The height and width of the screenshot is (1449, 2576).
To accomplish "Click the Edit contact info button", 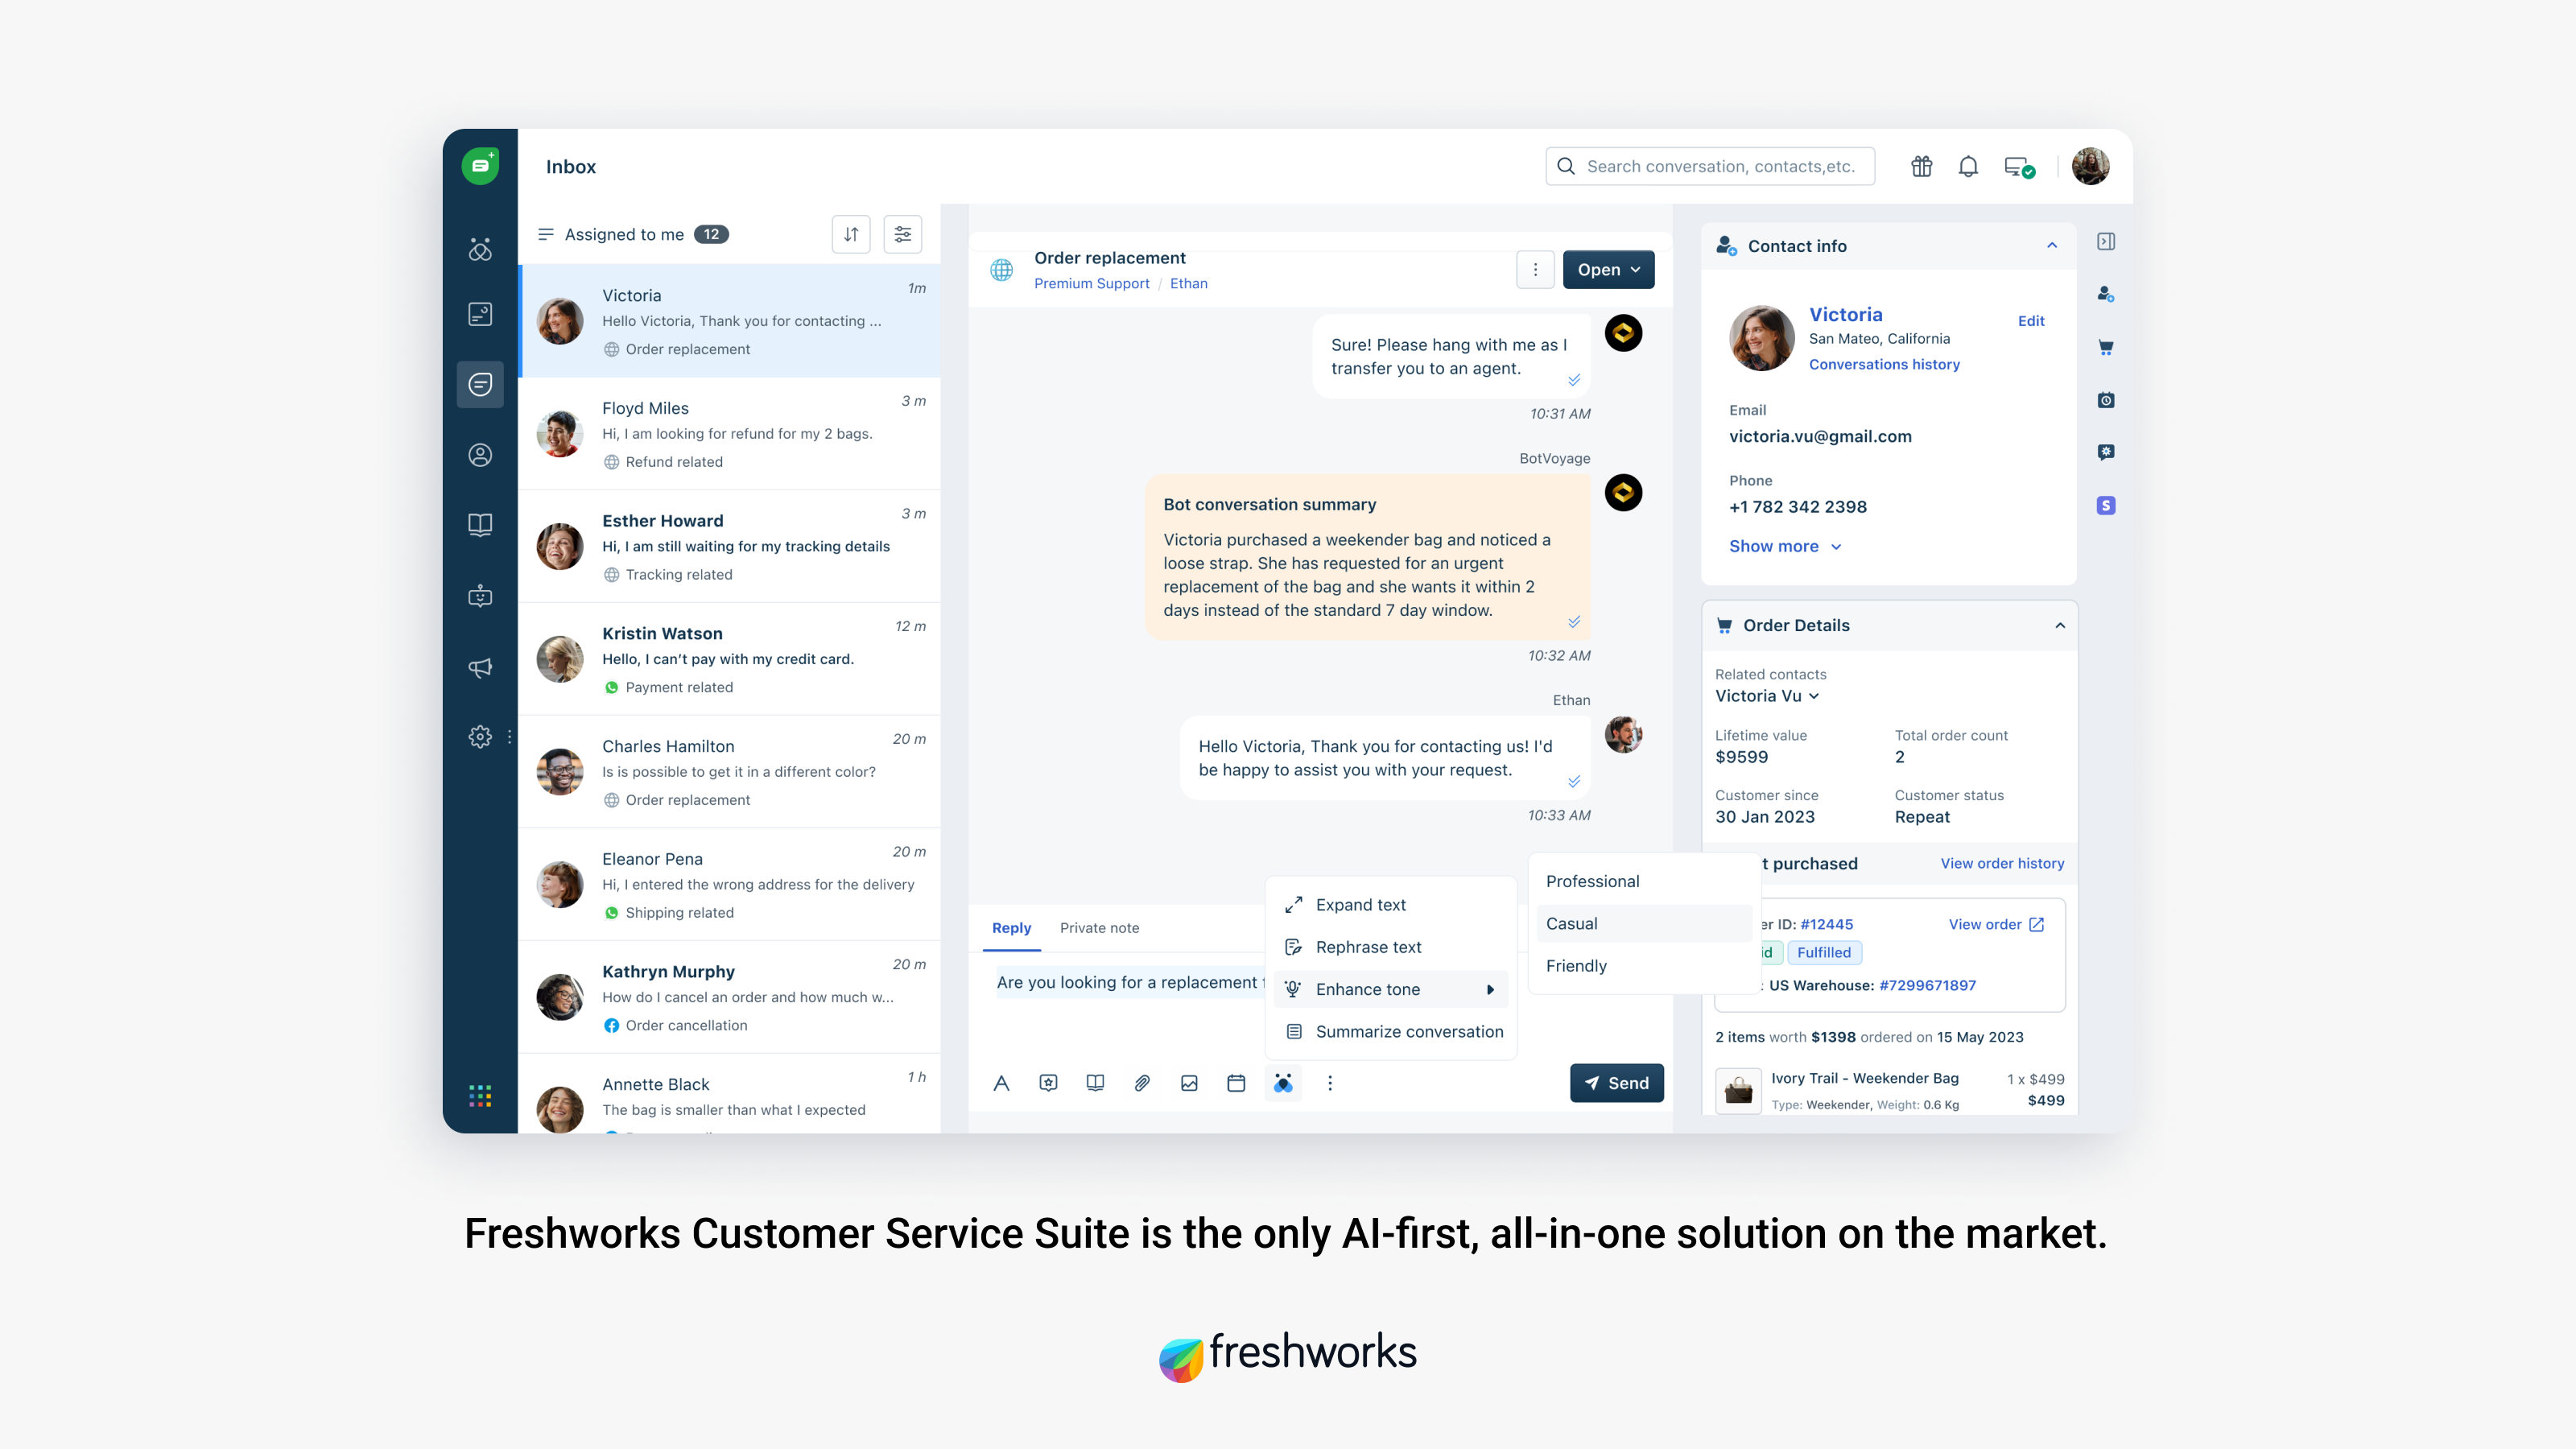I will pyautogui.click(x=2029, y=320).
